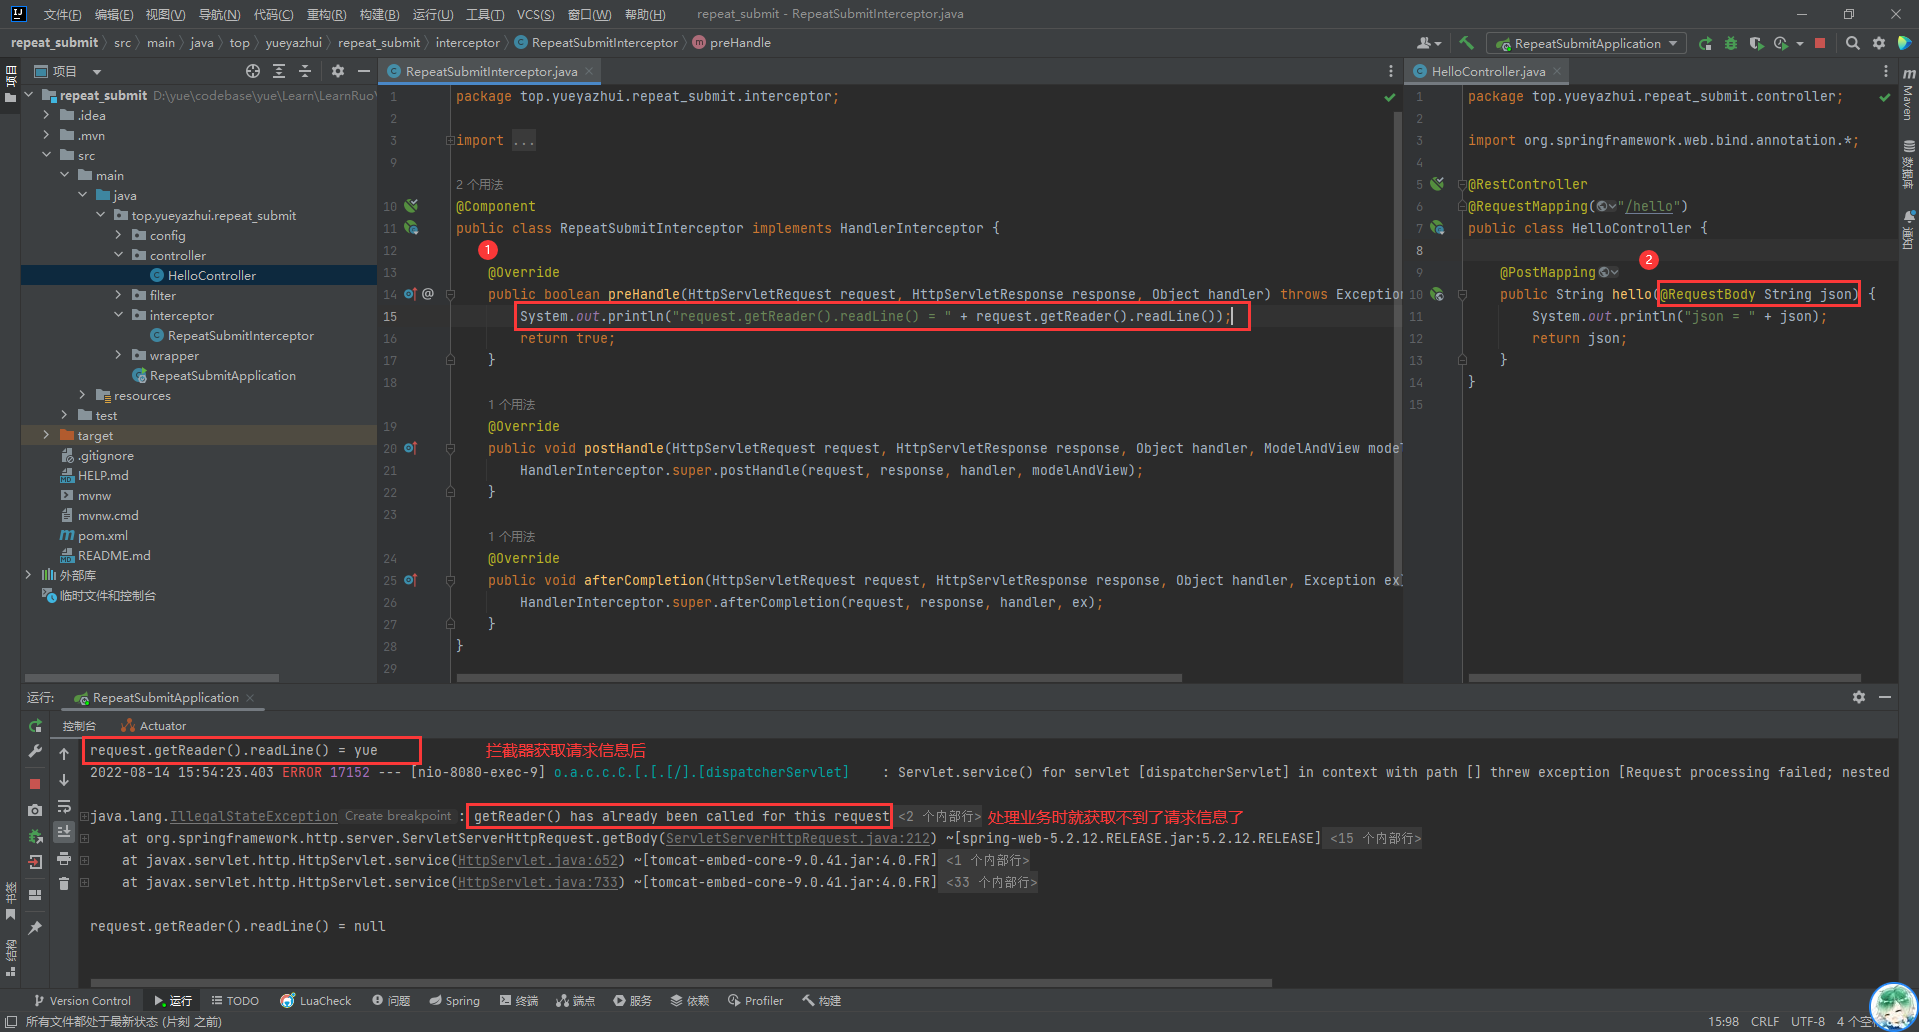Click the preHandle breadcrumb in the navigation bar
This screenshot has height=1032, width=1919.
point(731,43)
